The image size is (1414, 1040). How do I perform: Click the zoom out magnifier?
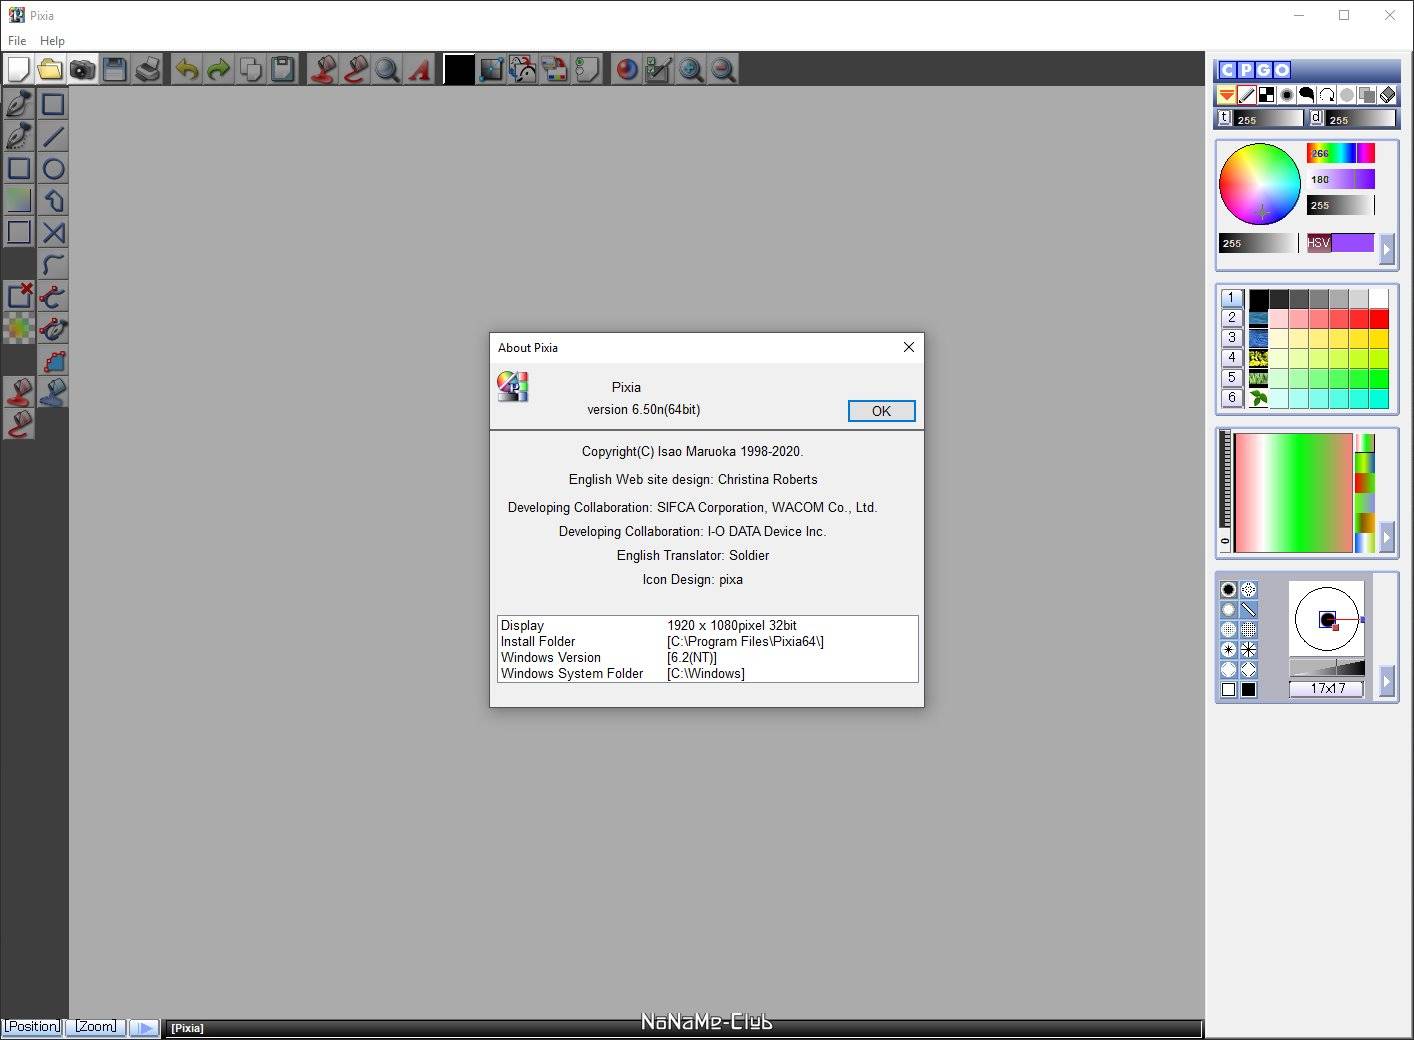pos(723,69)
